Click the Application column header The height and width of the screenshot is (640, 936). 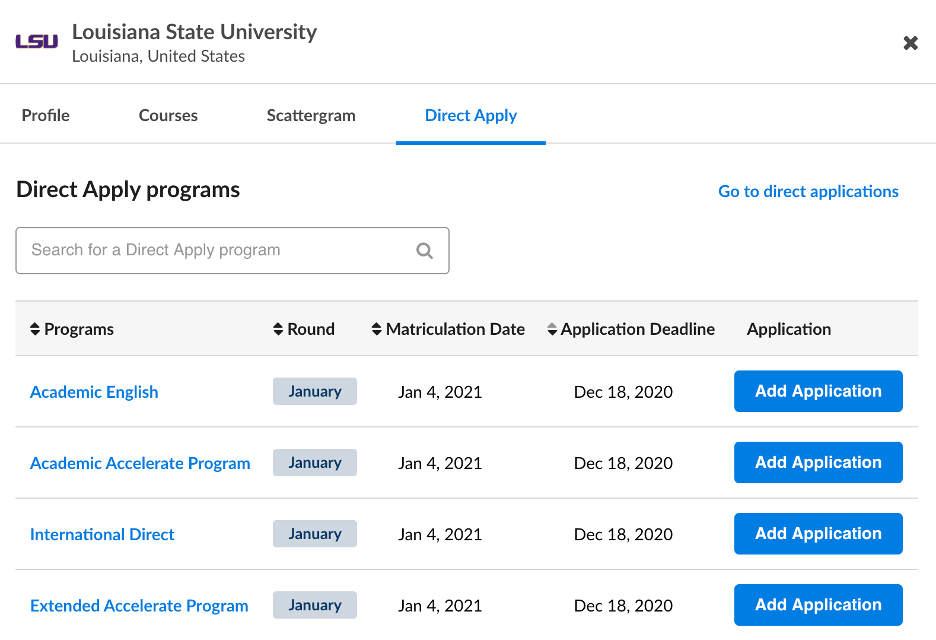(789, 329)
